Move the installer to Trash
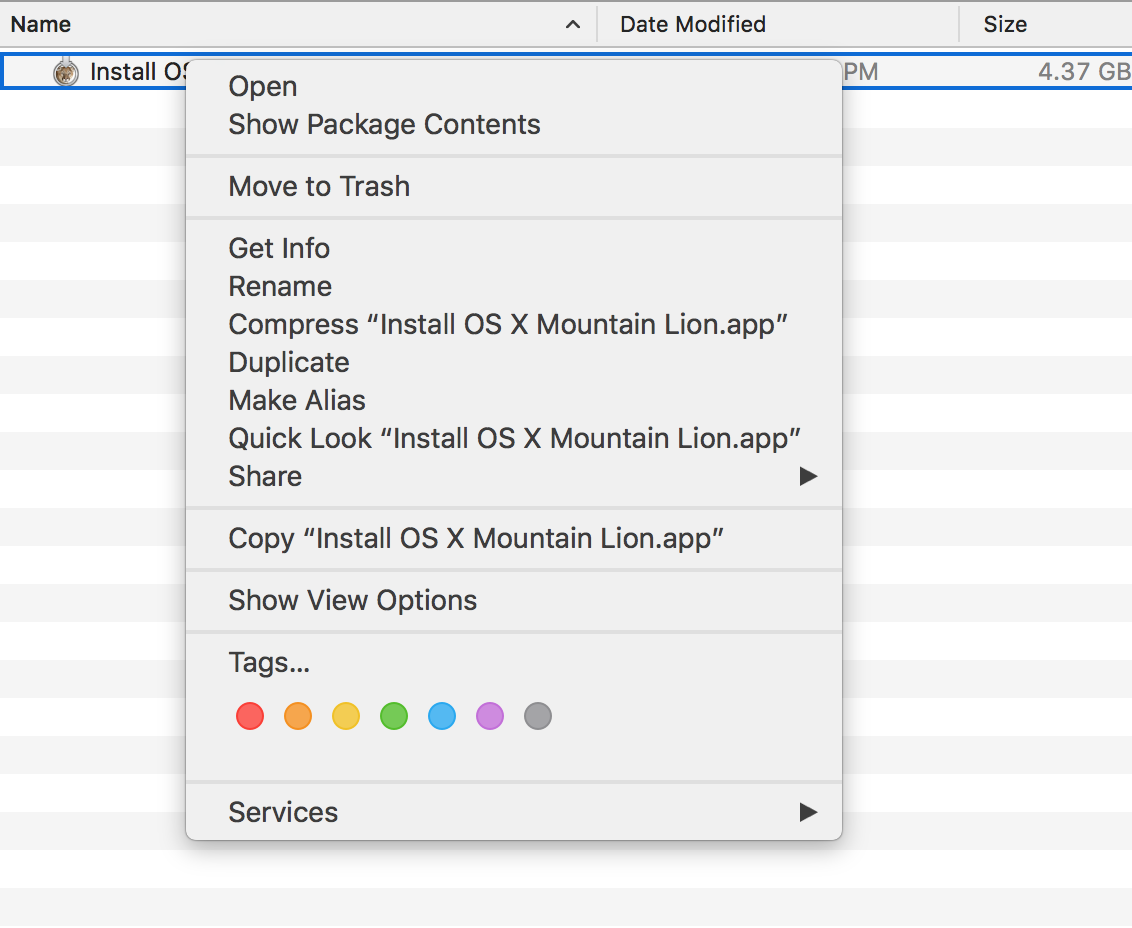The width and height of the screenshot is (1132, 928). [319, 187]
